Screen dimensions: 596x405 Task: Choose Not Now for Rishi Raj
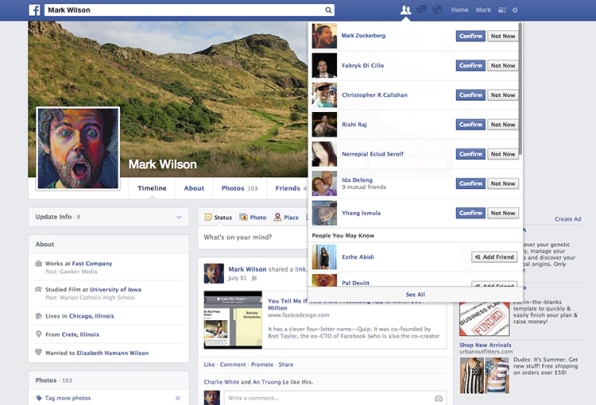[x=503, y=125]
